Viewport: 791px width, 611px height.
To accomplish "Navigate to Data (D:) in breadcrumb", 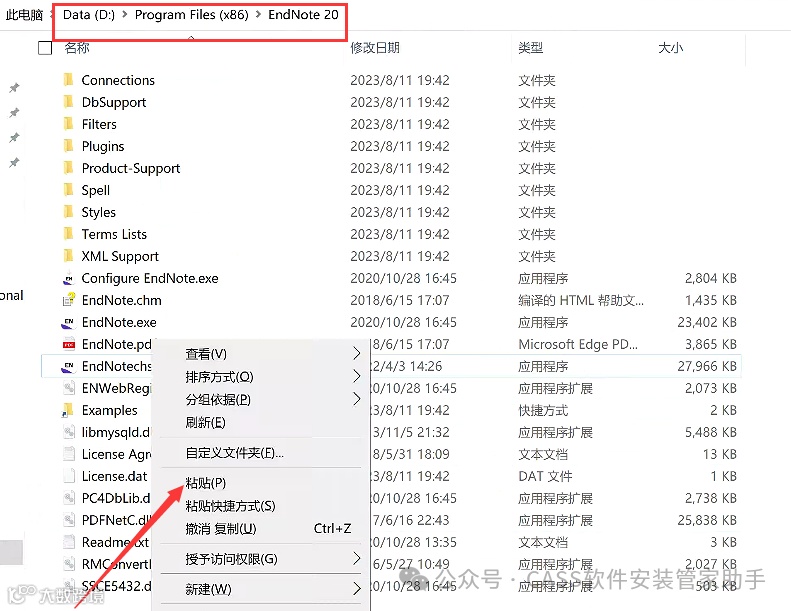I will pos(89,15).
